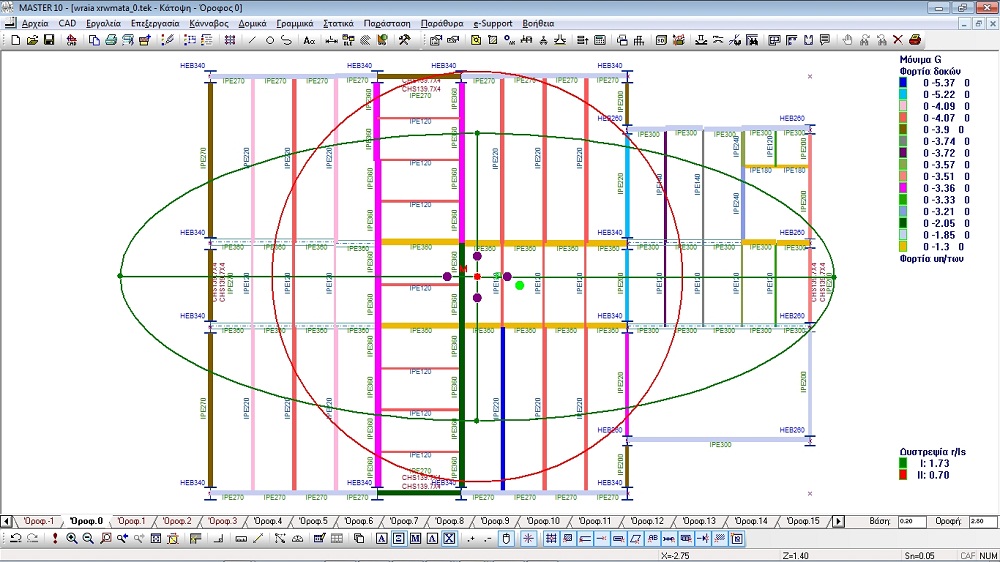
Task: Click the Οροφή value input field
Action: [982, 521]
